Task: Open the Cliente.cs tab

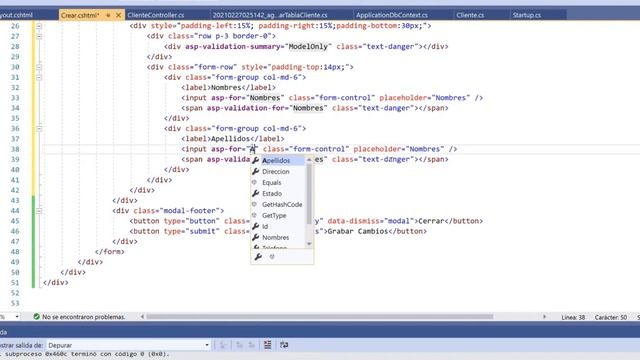Action: click(x=470, y=15)
